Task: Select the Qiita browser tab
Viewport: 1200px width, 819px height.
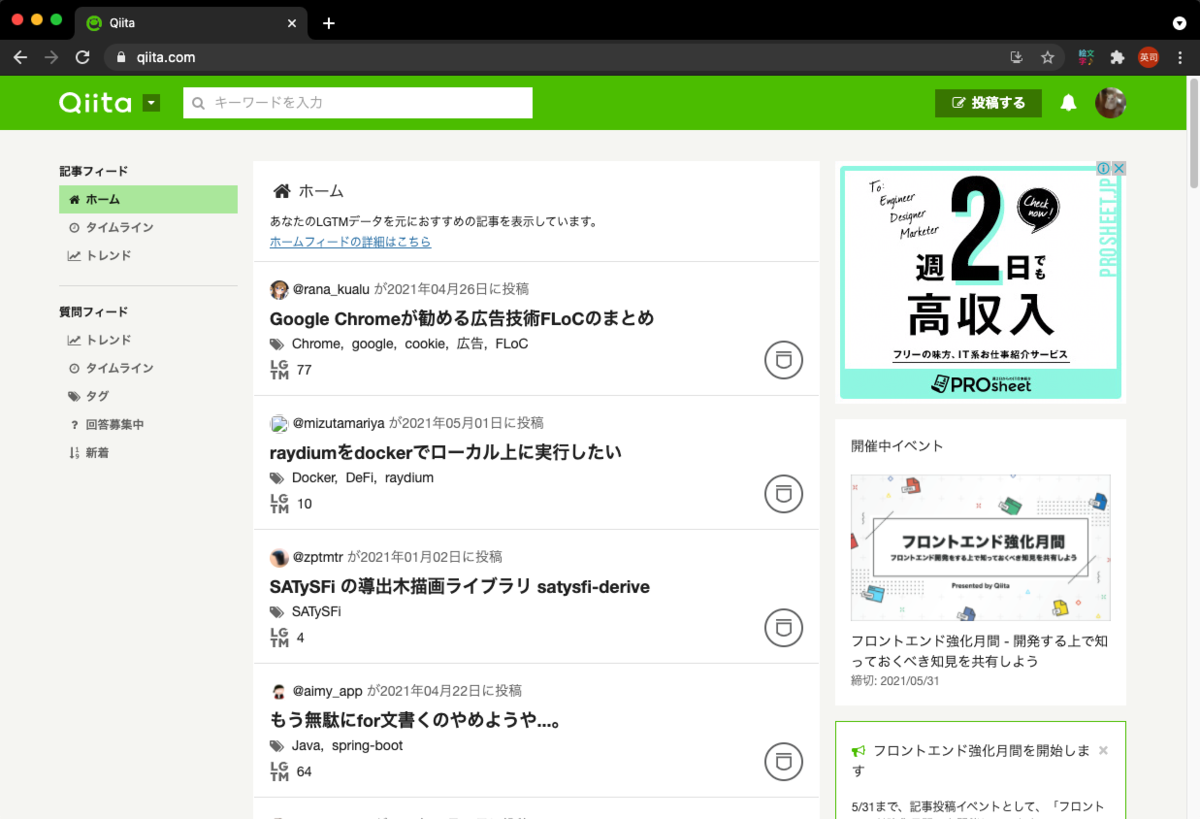Action: point(190,23)
